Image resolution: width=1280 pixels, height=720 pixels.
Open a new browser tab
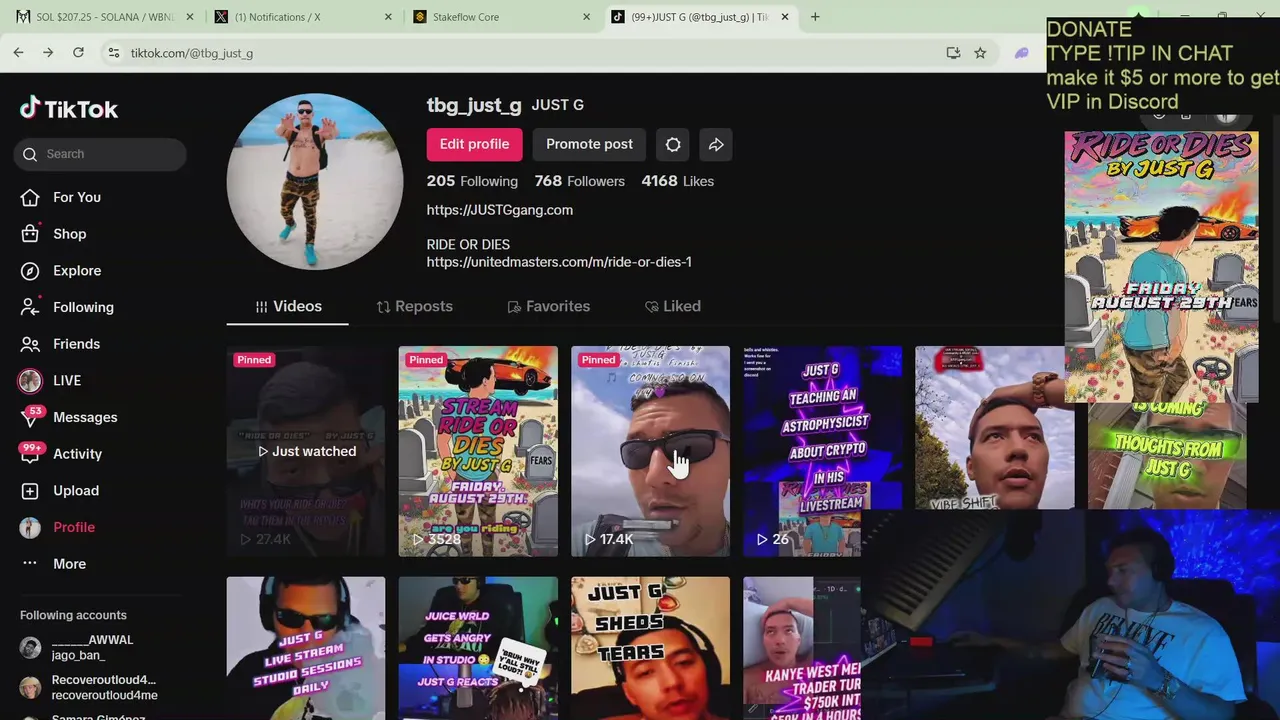coord(815,17)
